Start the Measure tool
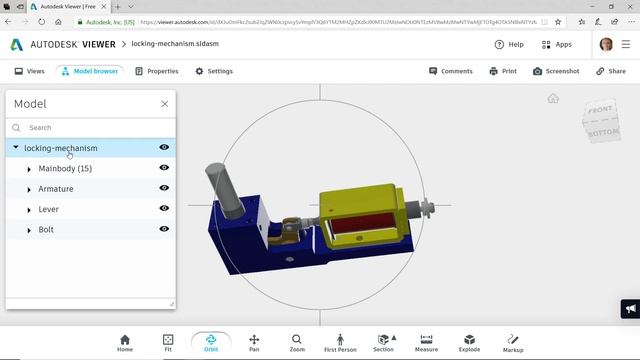Image resolution: width=640 pixels, height=360 pixels. 426,343
